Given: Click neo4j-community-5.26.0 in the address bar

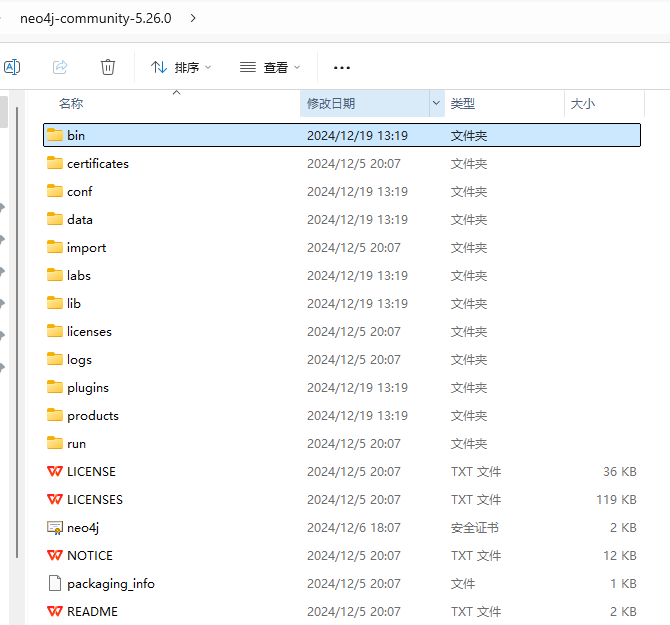Looking at the screenshot, I should click(x=96, y=18).
